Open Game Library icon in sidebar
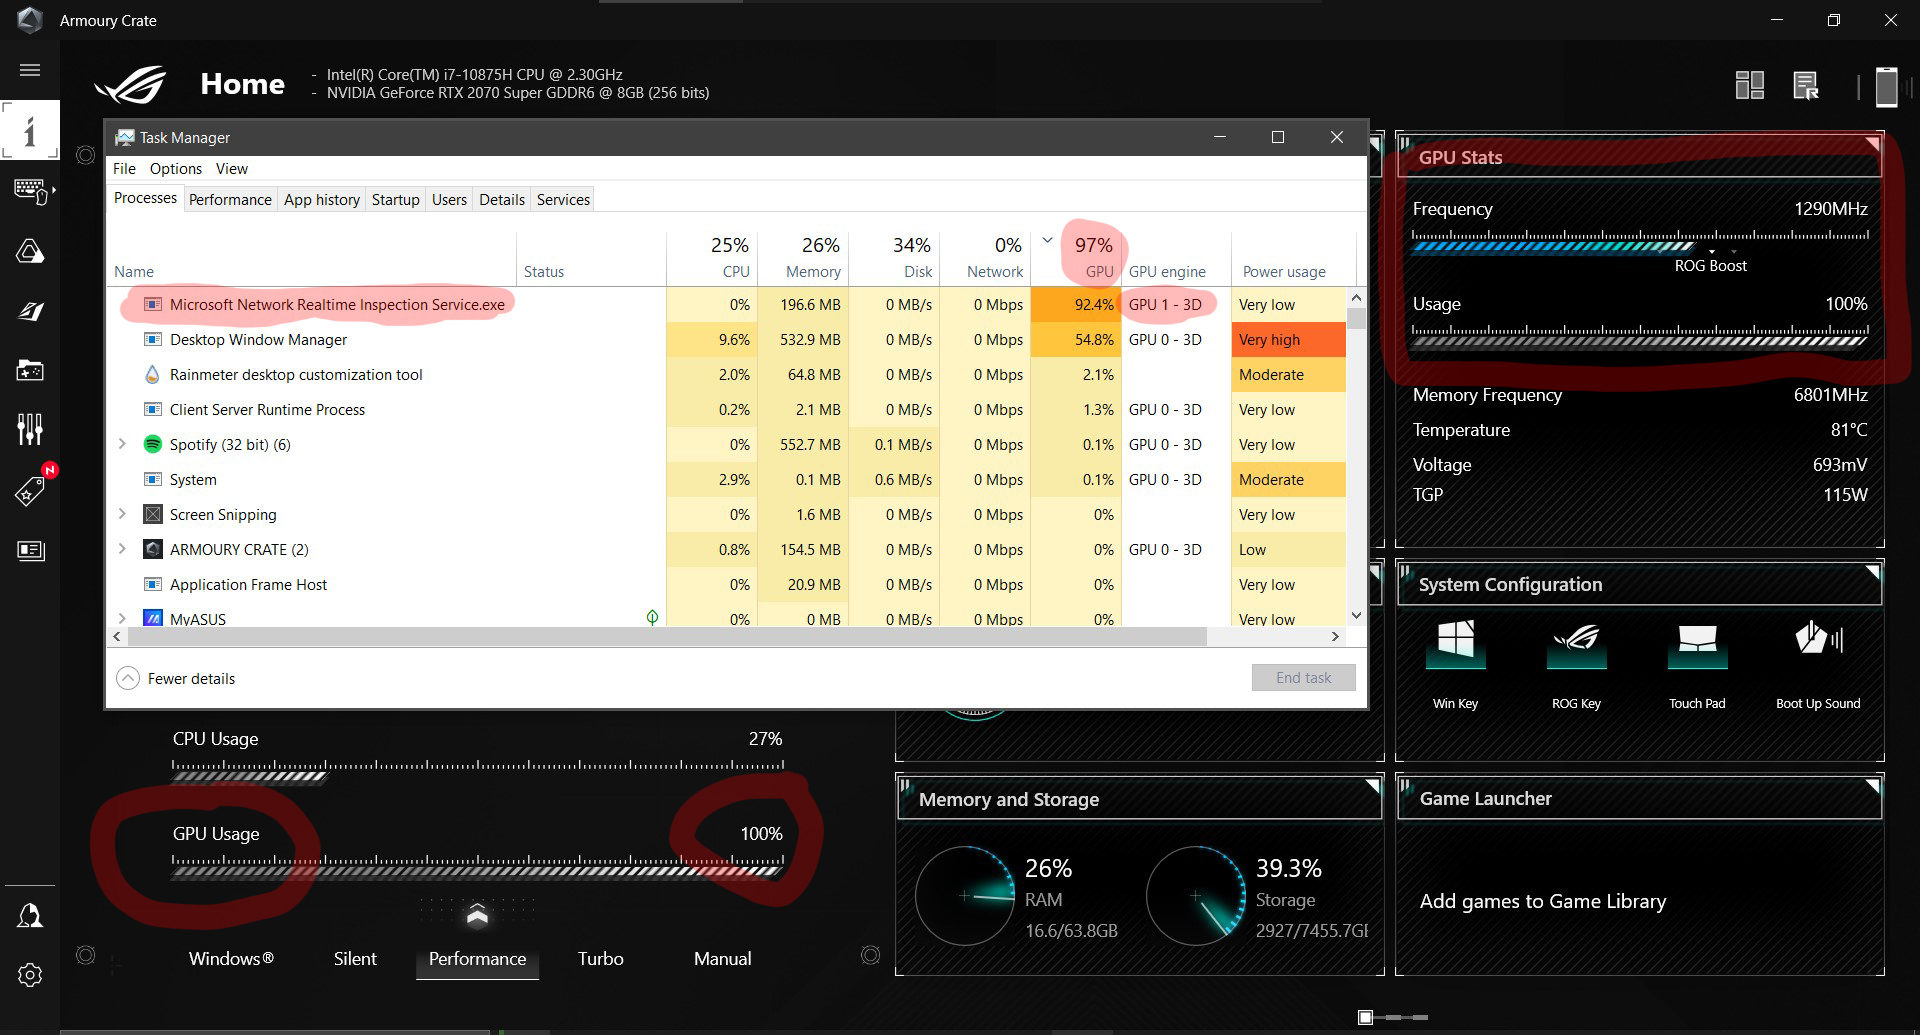Screen dimensions: 1920x1035 pos(30,370)
